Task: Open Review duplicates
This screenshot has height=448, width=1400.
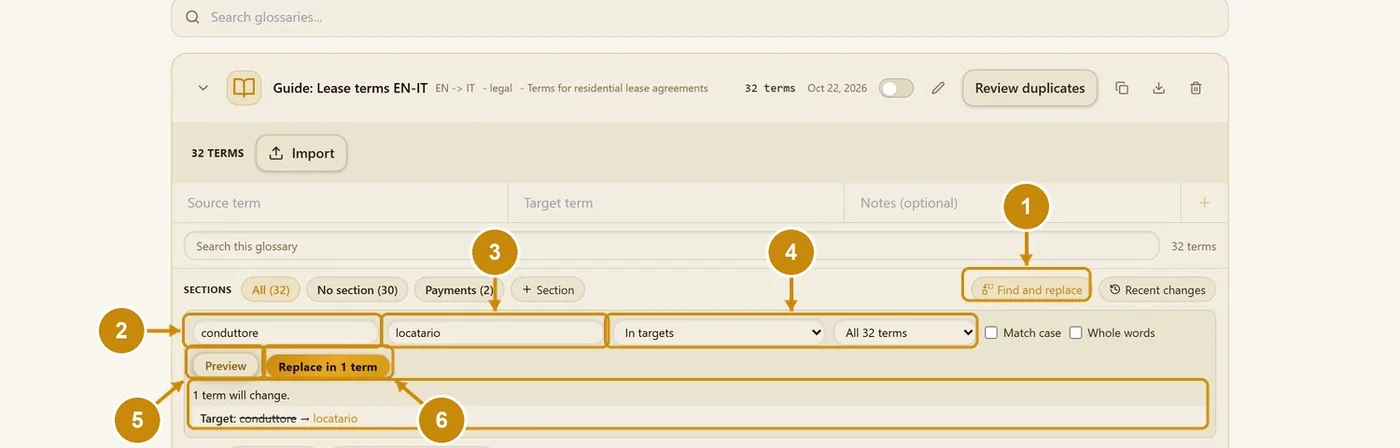Action: [x=1030, y=88]
